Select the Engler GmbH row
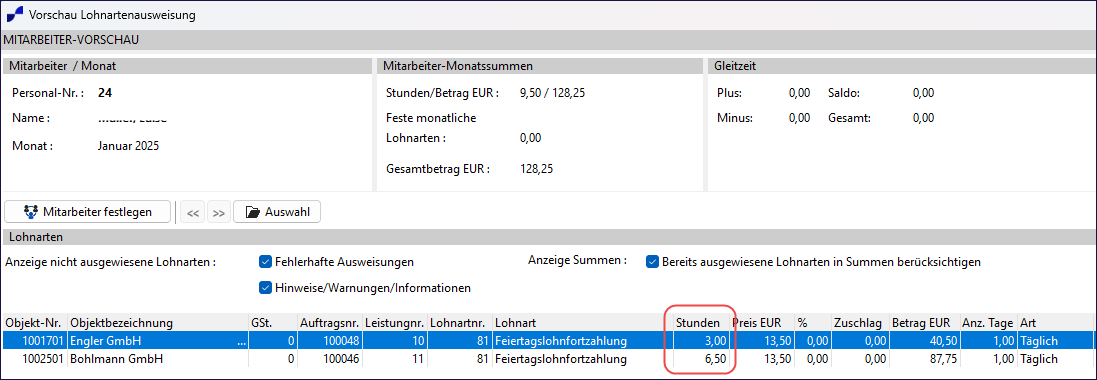 tap(547, 341)
